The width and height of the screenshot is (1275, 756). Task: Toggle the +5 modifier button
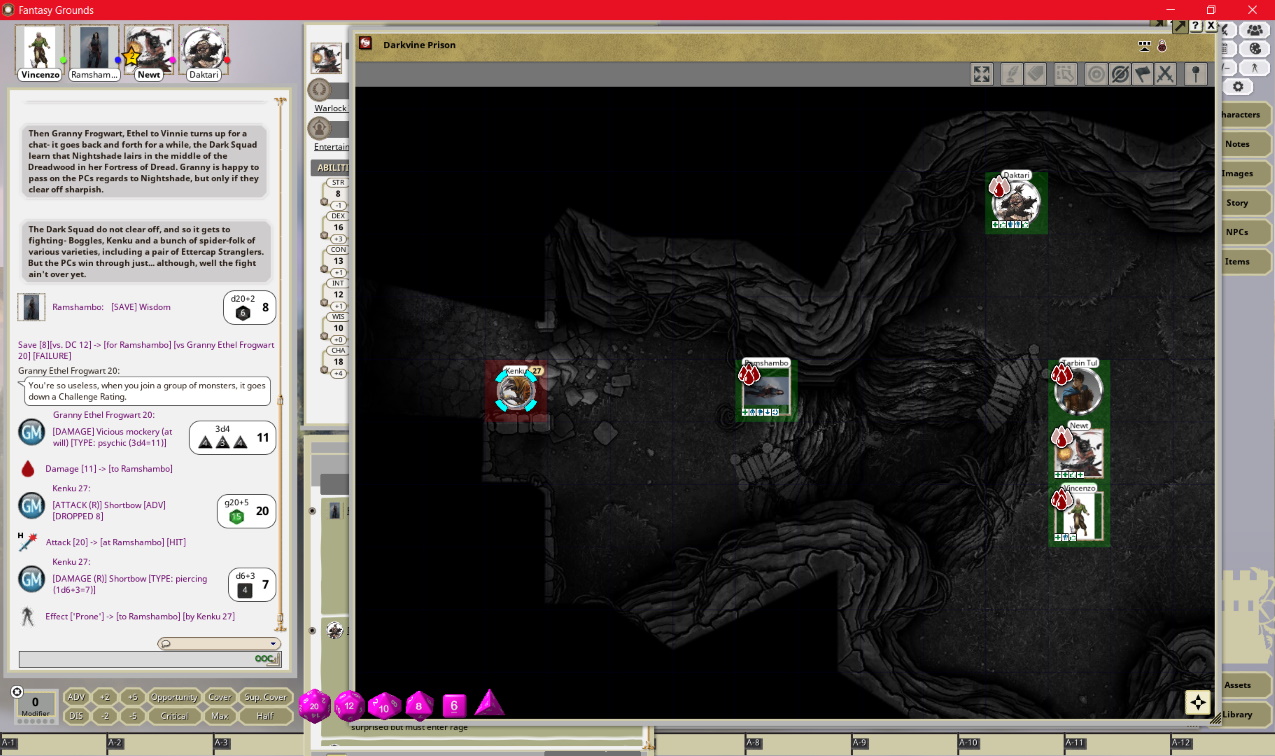(132, 697)
